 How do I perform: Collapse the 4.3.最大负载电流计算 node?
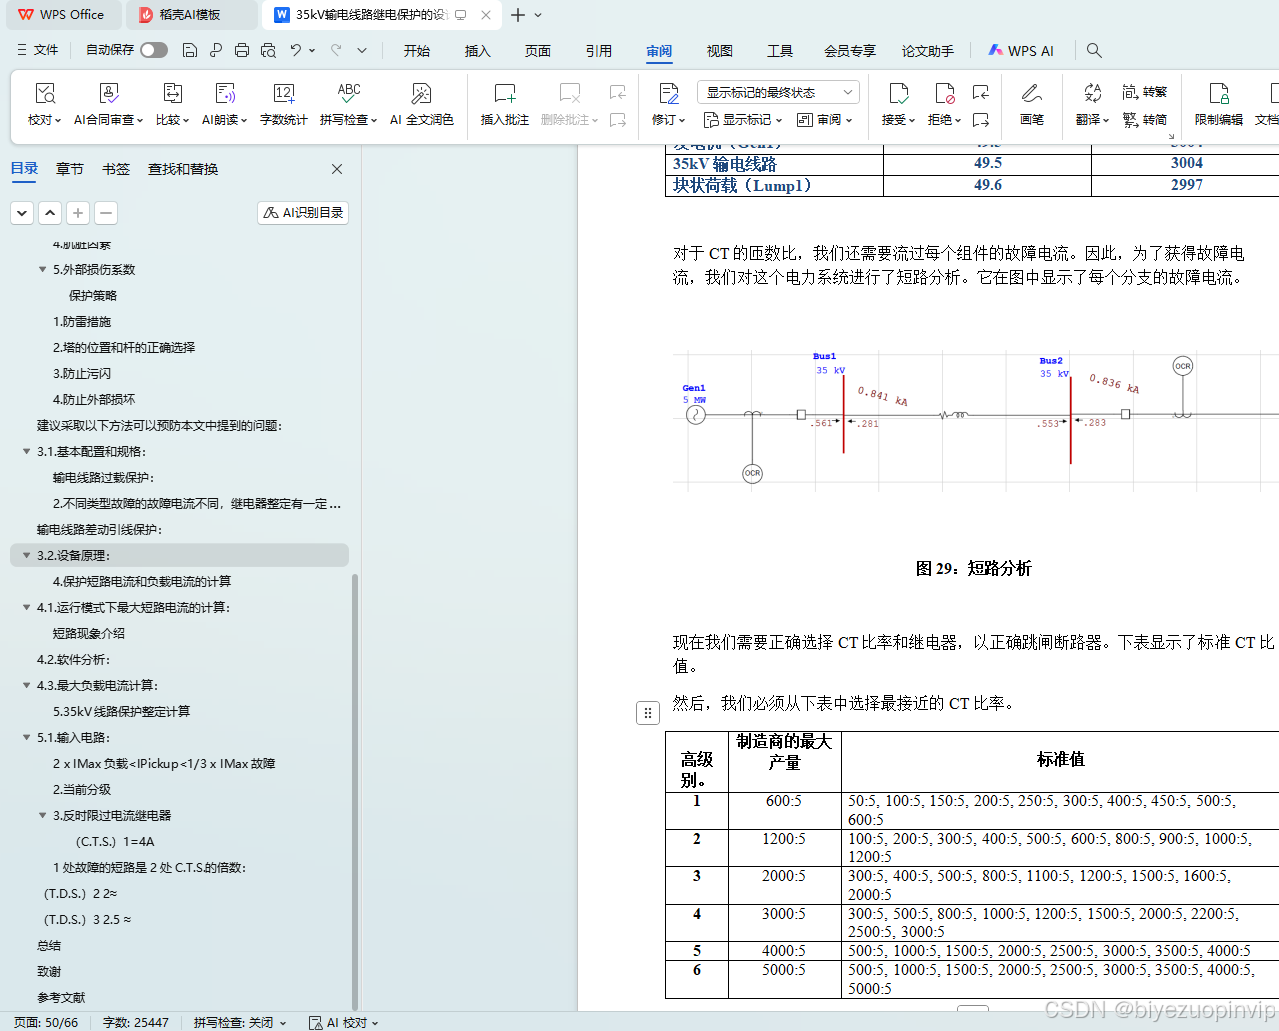26,686
